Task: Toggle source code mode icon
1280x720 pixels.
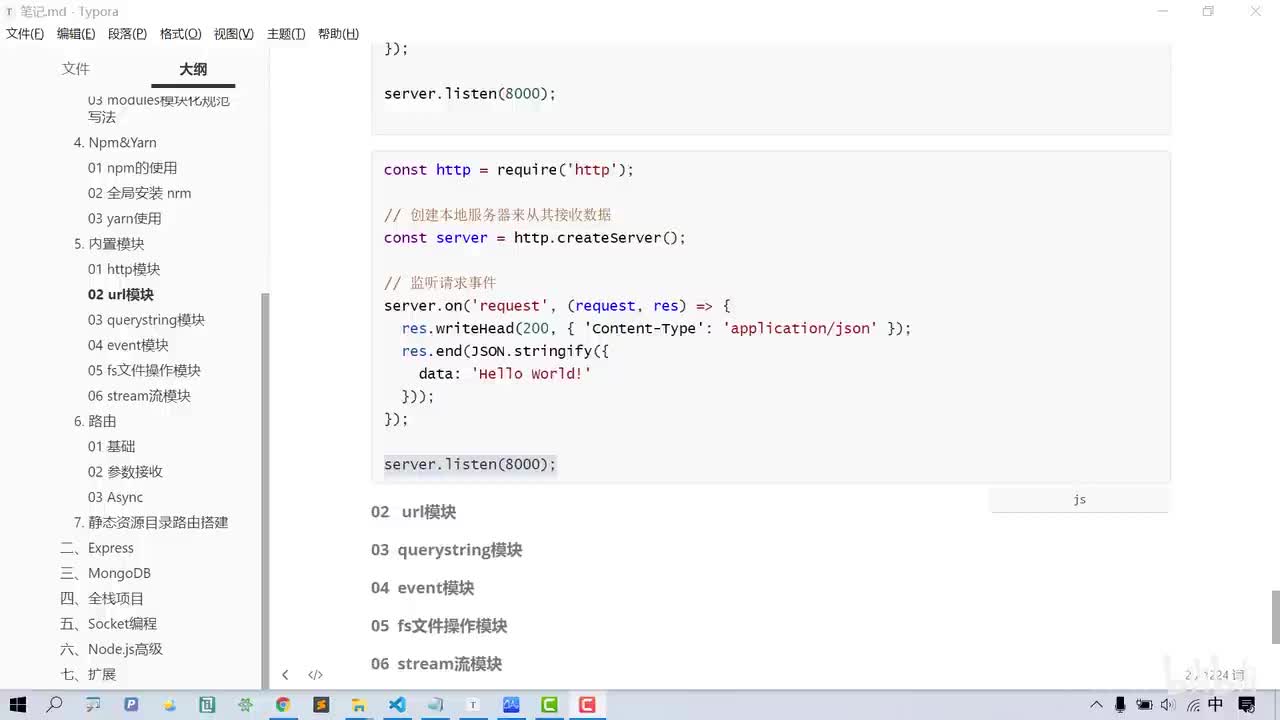Action: click(315, 675)
